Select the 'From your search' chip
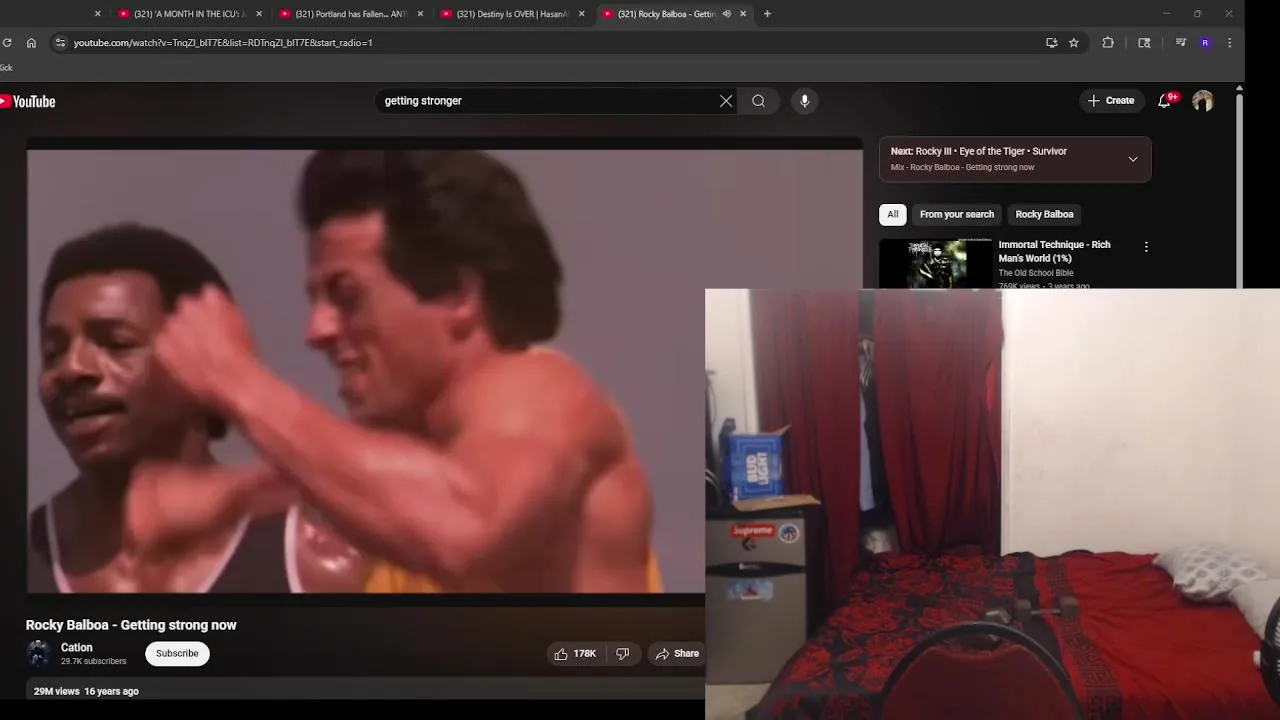 [x=957, y=214]
